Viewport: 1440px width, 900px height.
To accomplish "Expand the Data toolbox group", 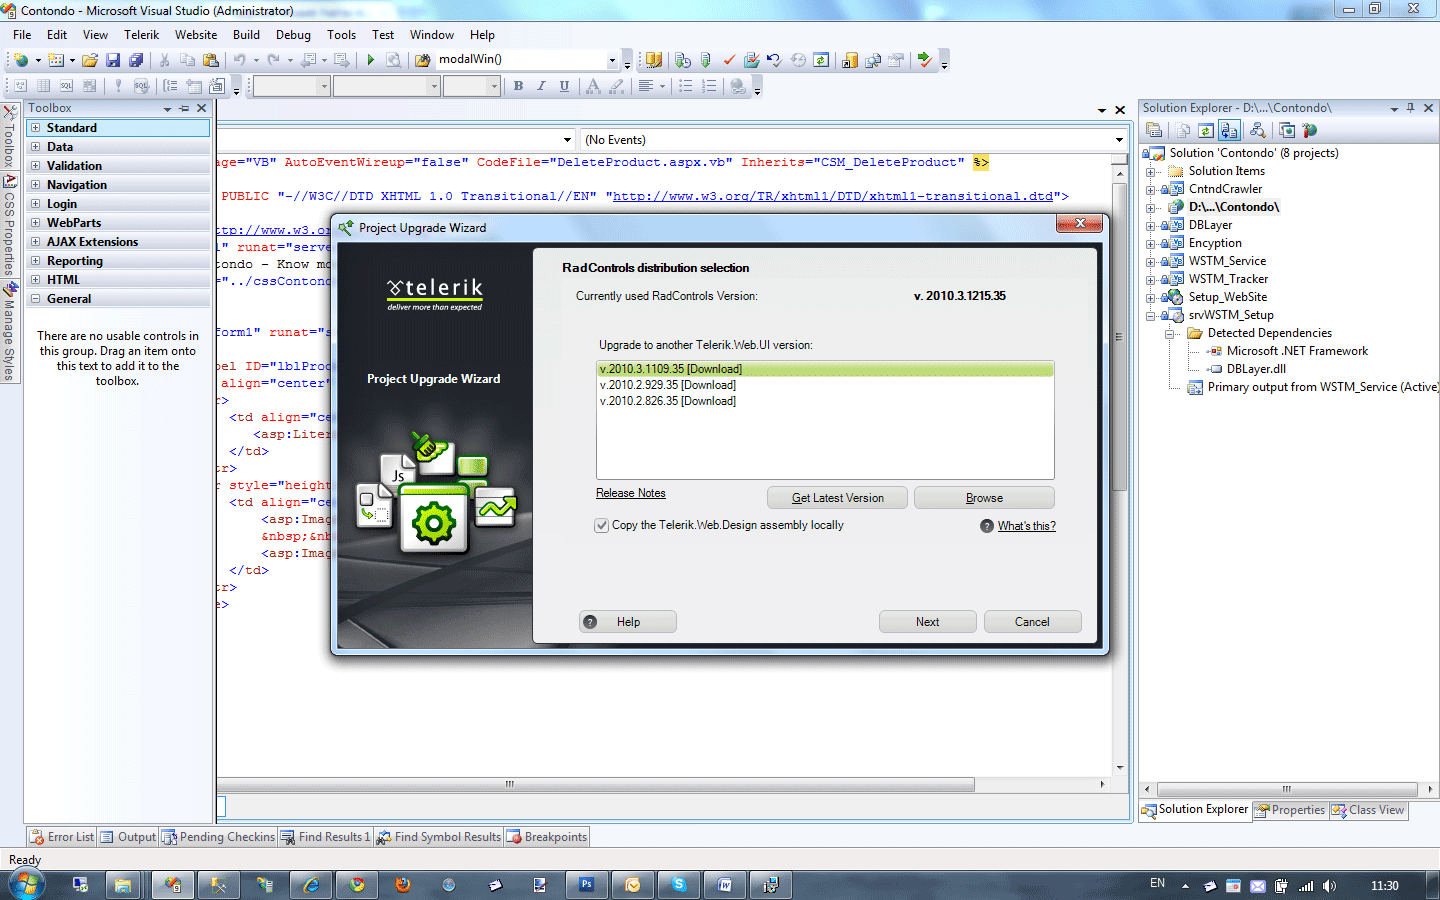I will point(35,147).
